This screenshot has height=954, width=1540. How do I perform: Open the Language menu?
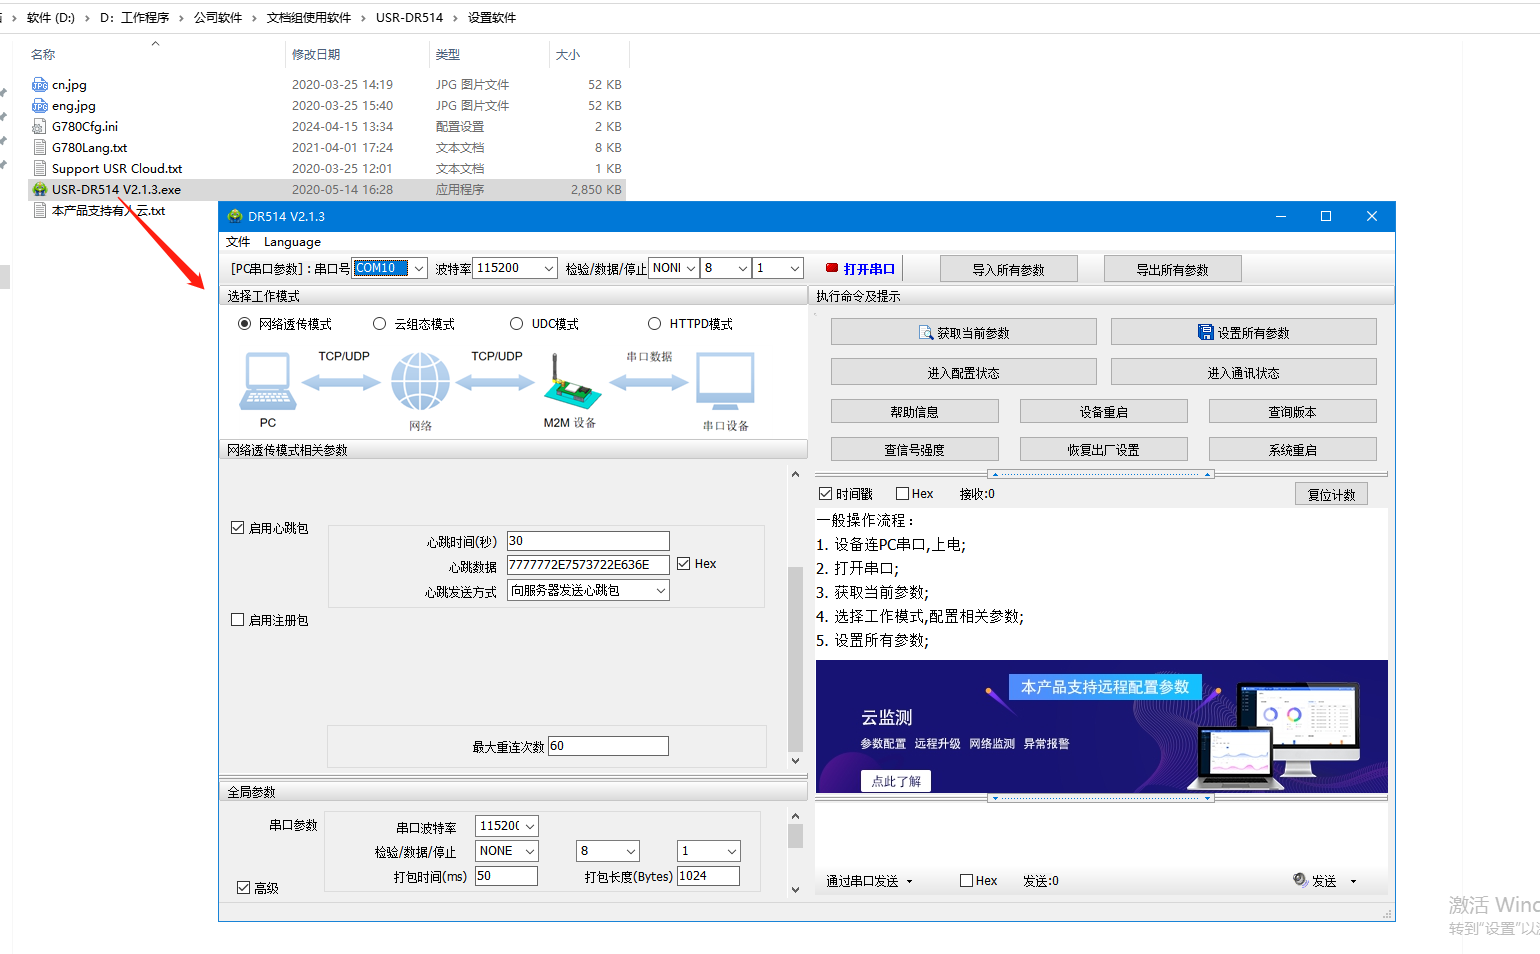[292, 242]
